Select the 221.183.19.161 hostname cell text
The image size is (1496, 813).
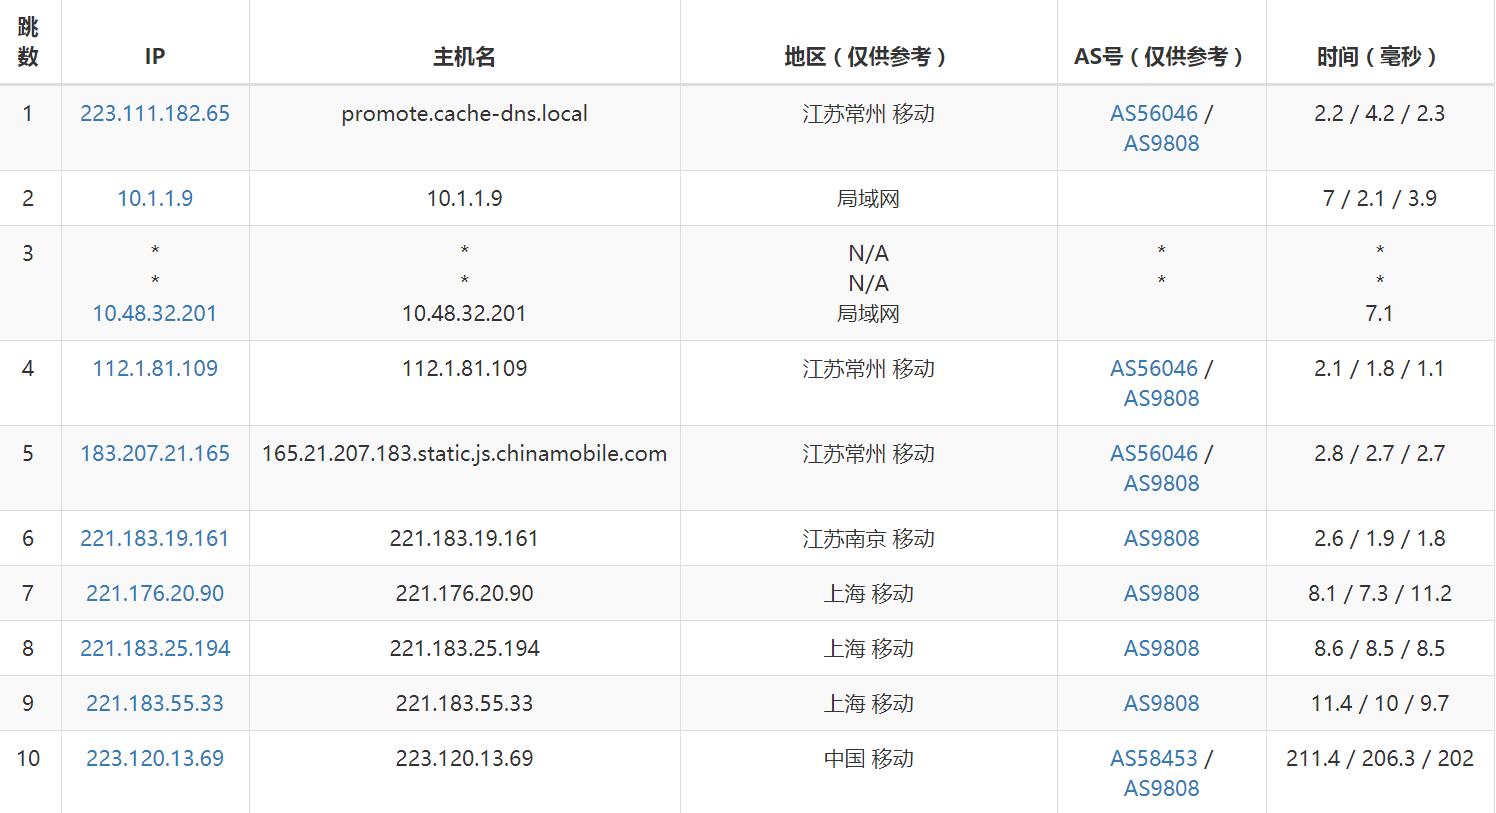point(464,538)
